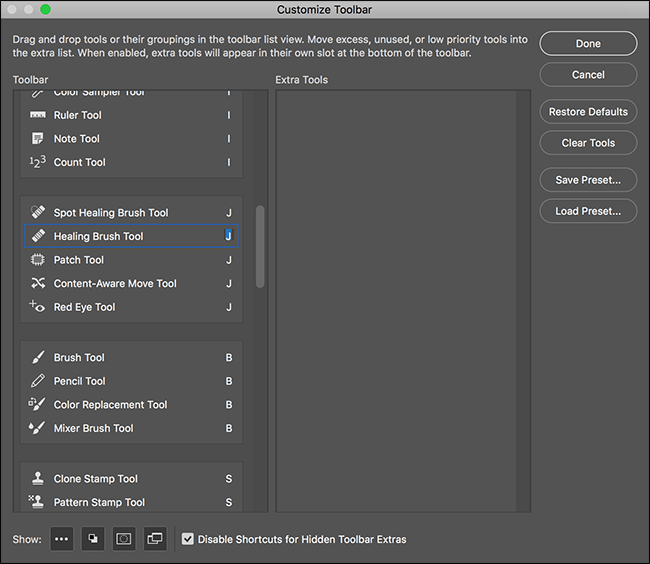Click the green window zoom button

pos(46,9)
